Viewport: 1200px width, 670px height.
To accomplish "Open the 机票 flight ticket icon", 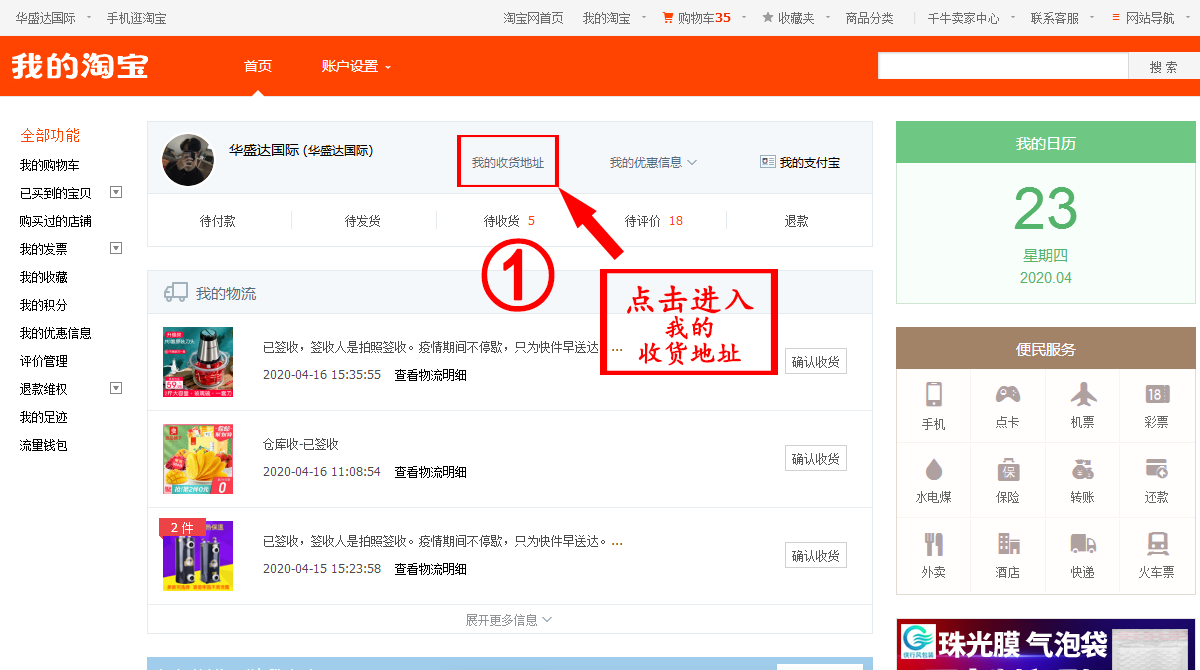I will coord(1083,393).
